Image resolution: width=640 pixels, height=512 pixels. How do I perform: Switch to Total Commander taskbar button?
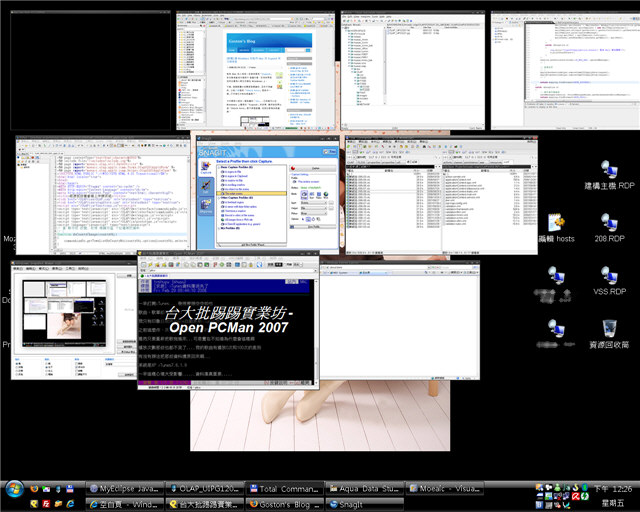click(285, 488)
